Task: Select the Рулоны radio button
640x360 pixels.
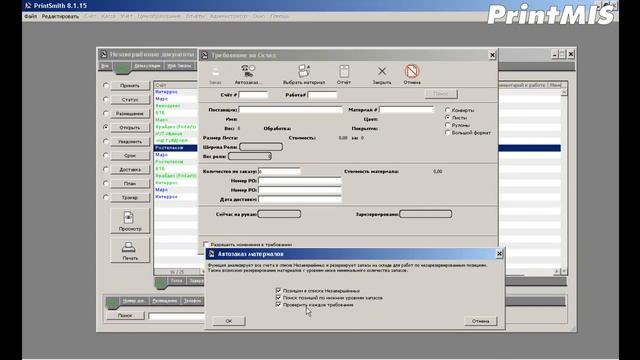Action: coord(448,125)
